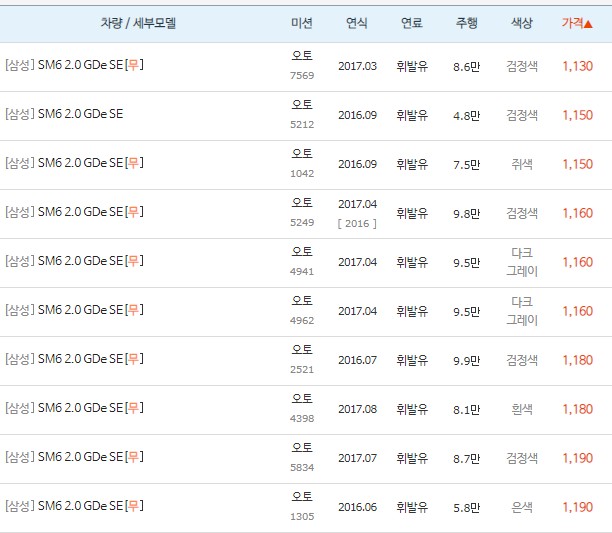The image size is (612, 533).
Task: Open the SM6 listing in the 쥐색 row
Action: [74, 163]
